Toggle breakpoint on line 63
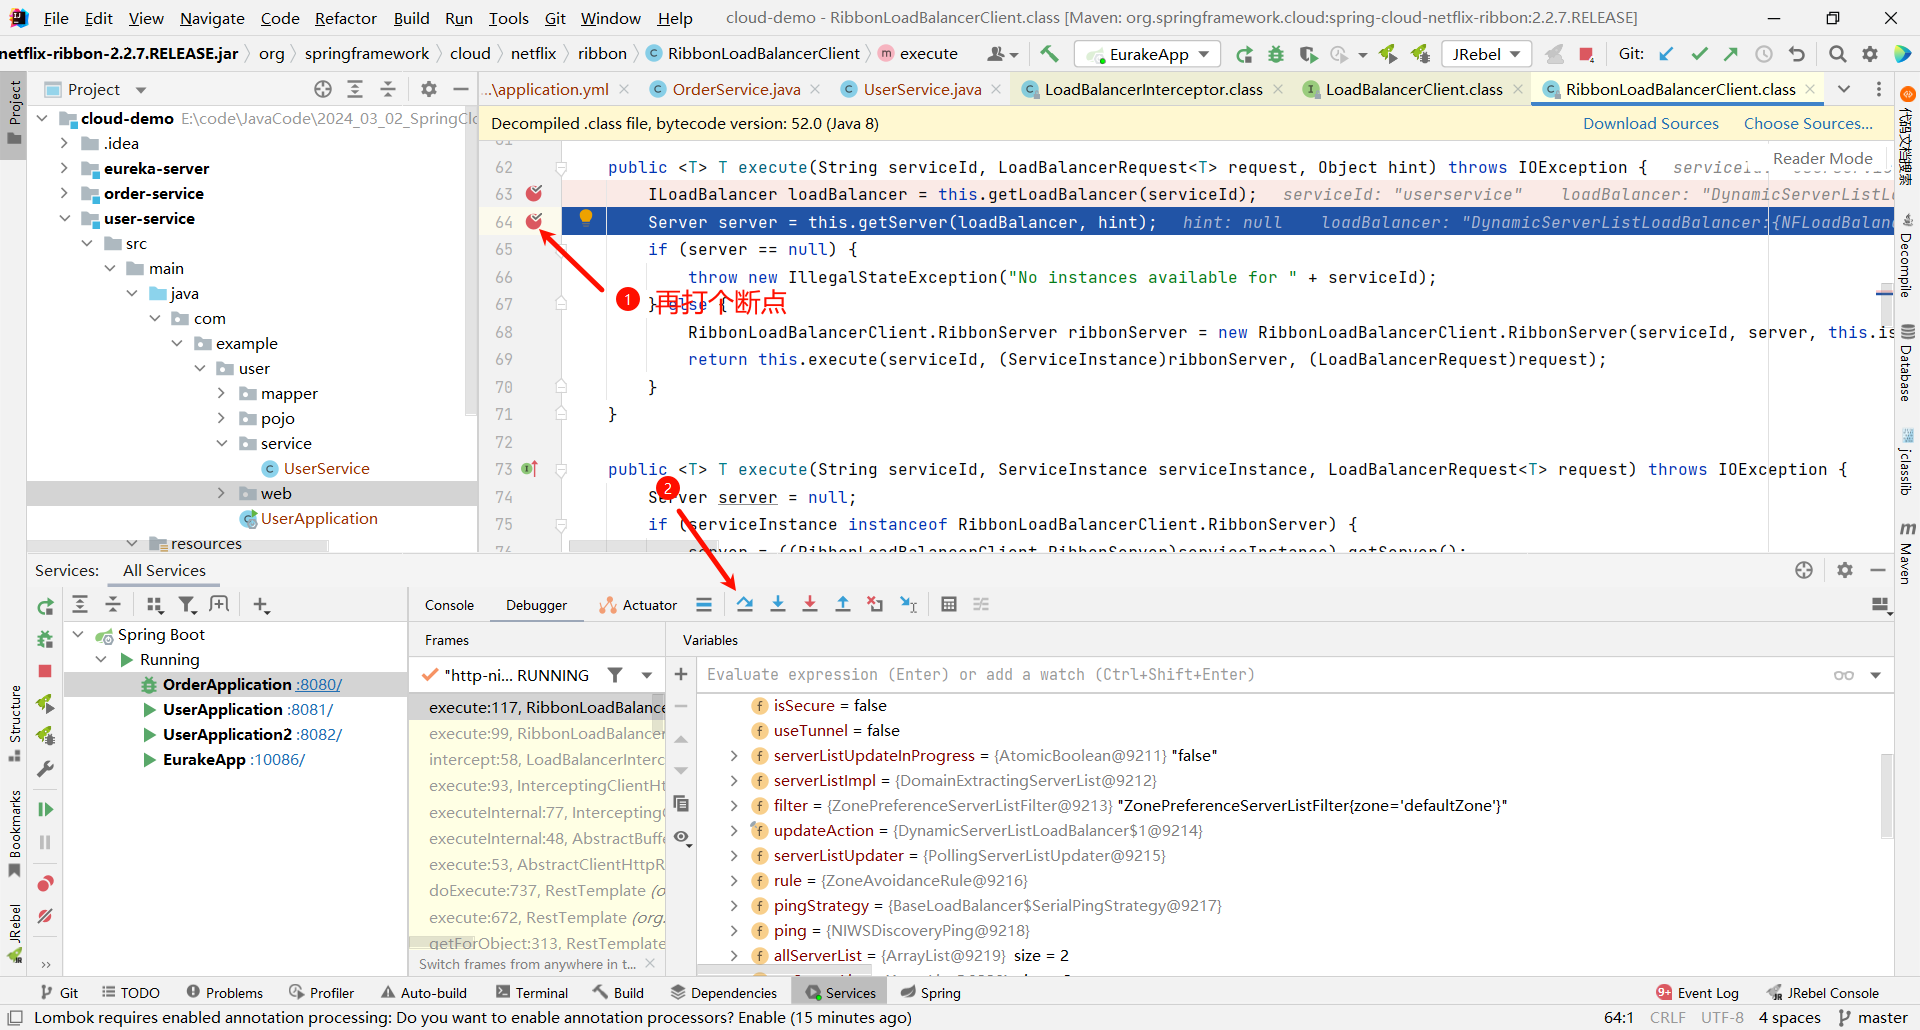This screenshot has height=1030, width=1920. click(x=534, y=193)
